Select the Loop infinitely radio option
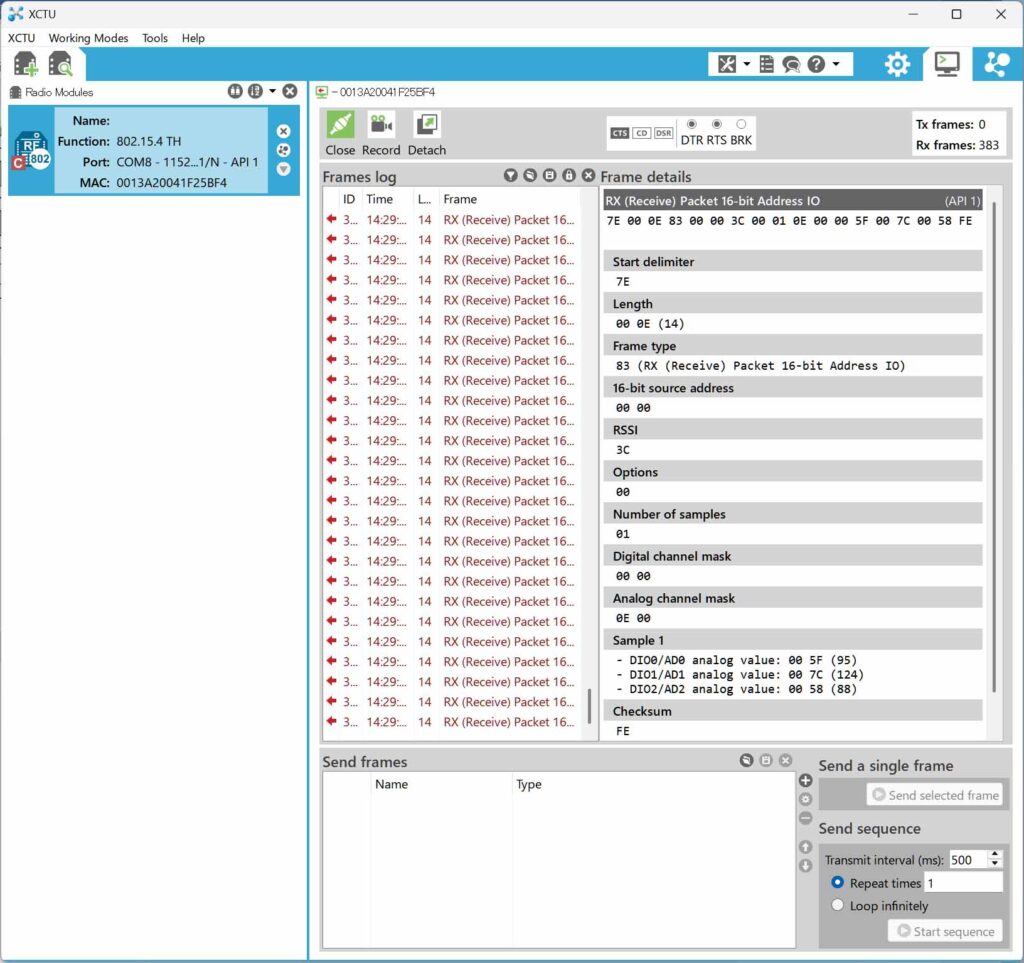1024x963 pixels. [x=837, y=906]
